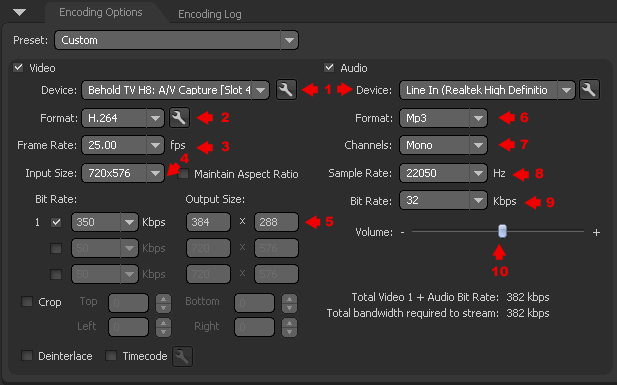Open the video Format dropdown
The image size is (617, 385).
click(x=123, y=118)
